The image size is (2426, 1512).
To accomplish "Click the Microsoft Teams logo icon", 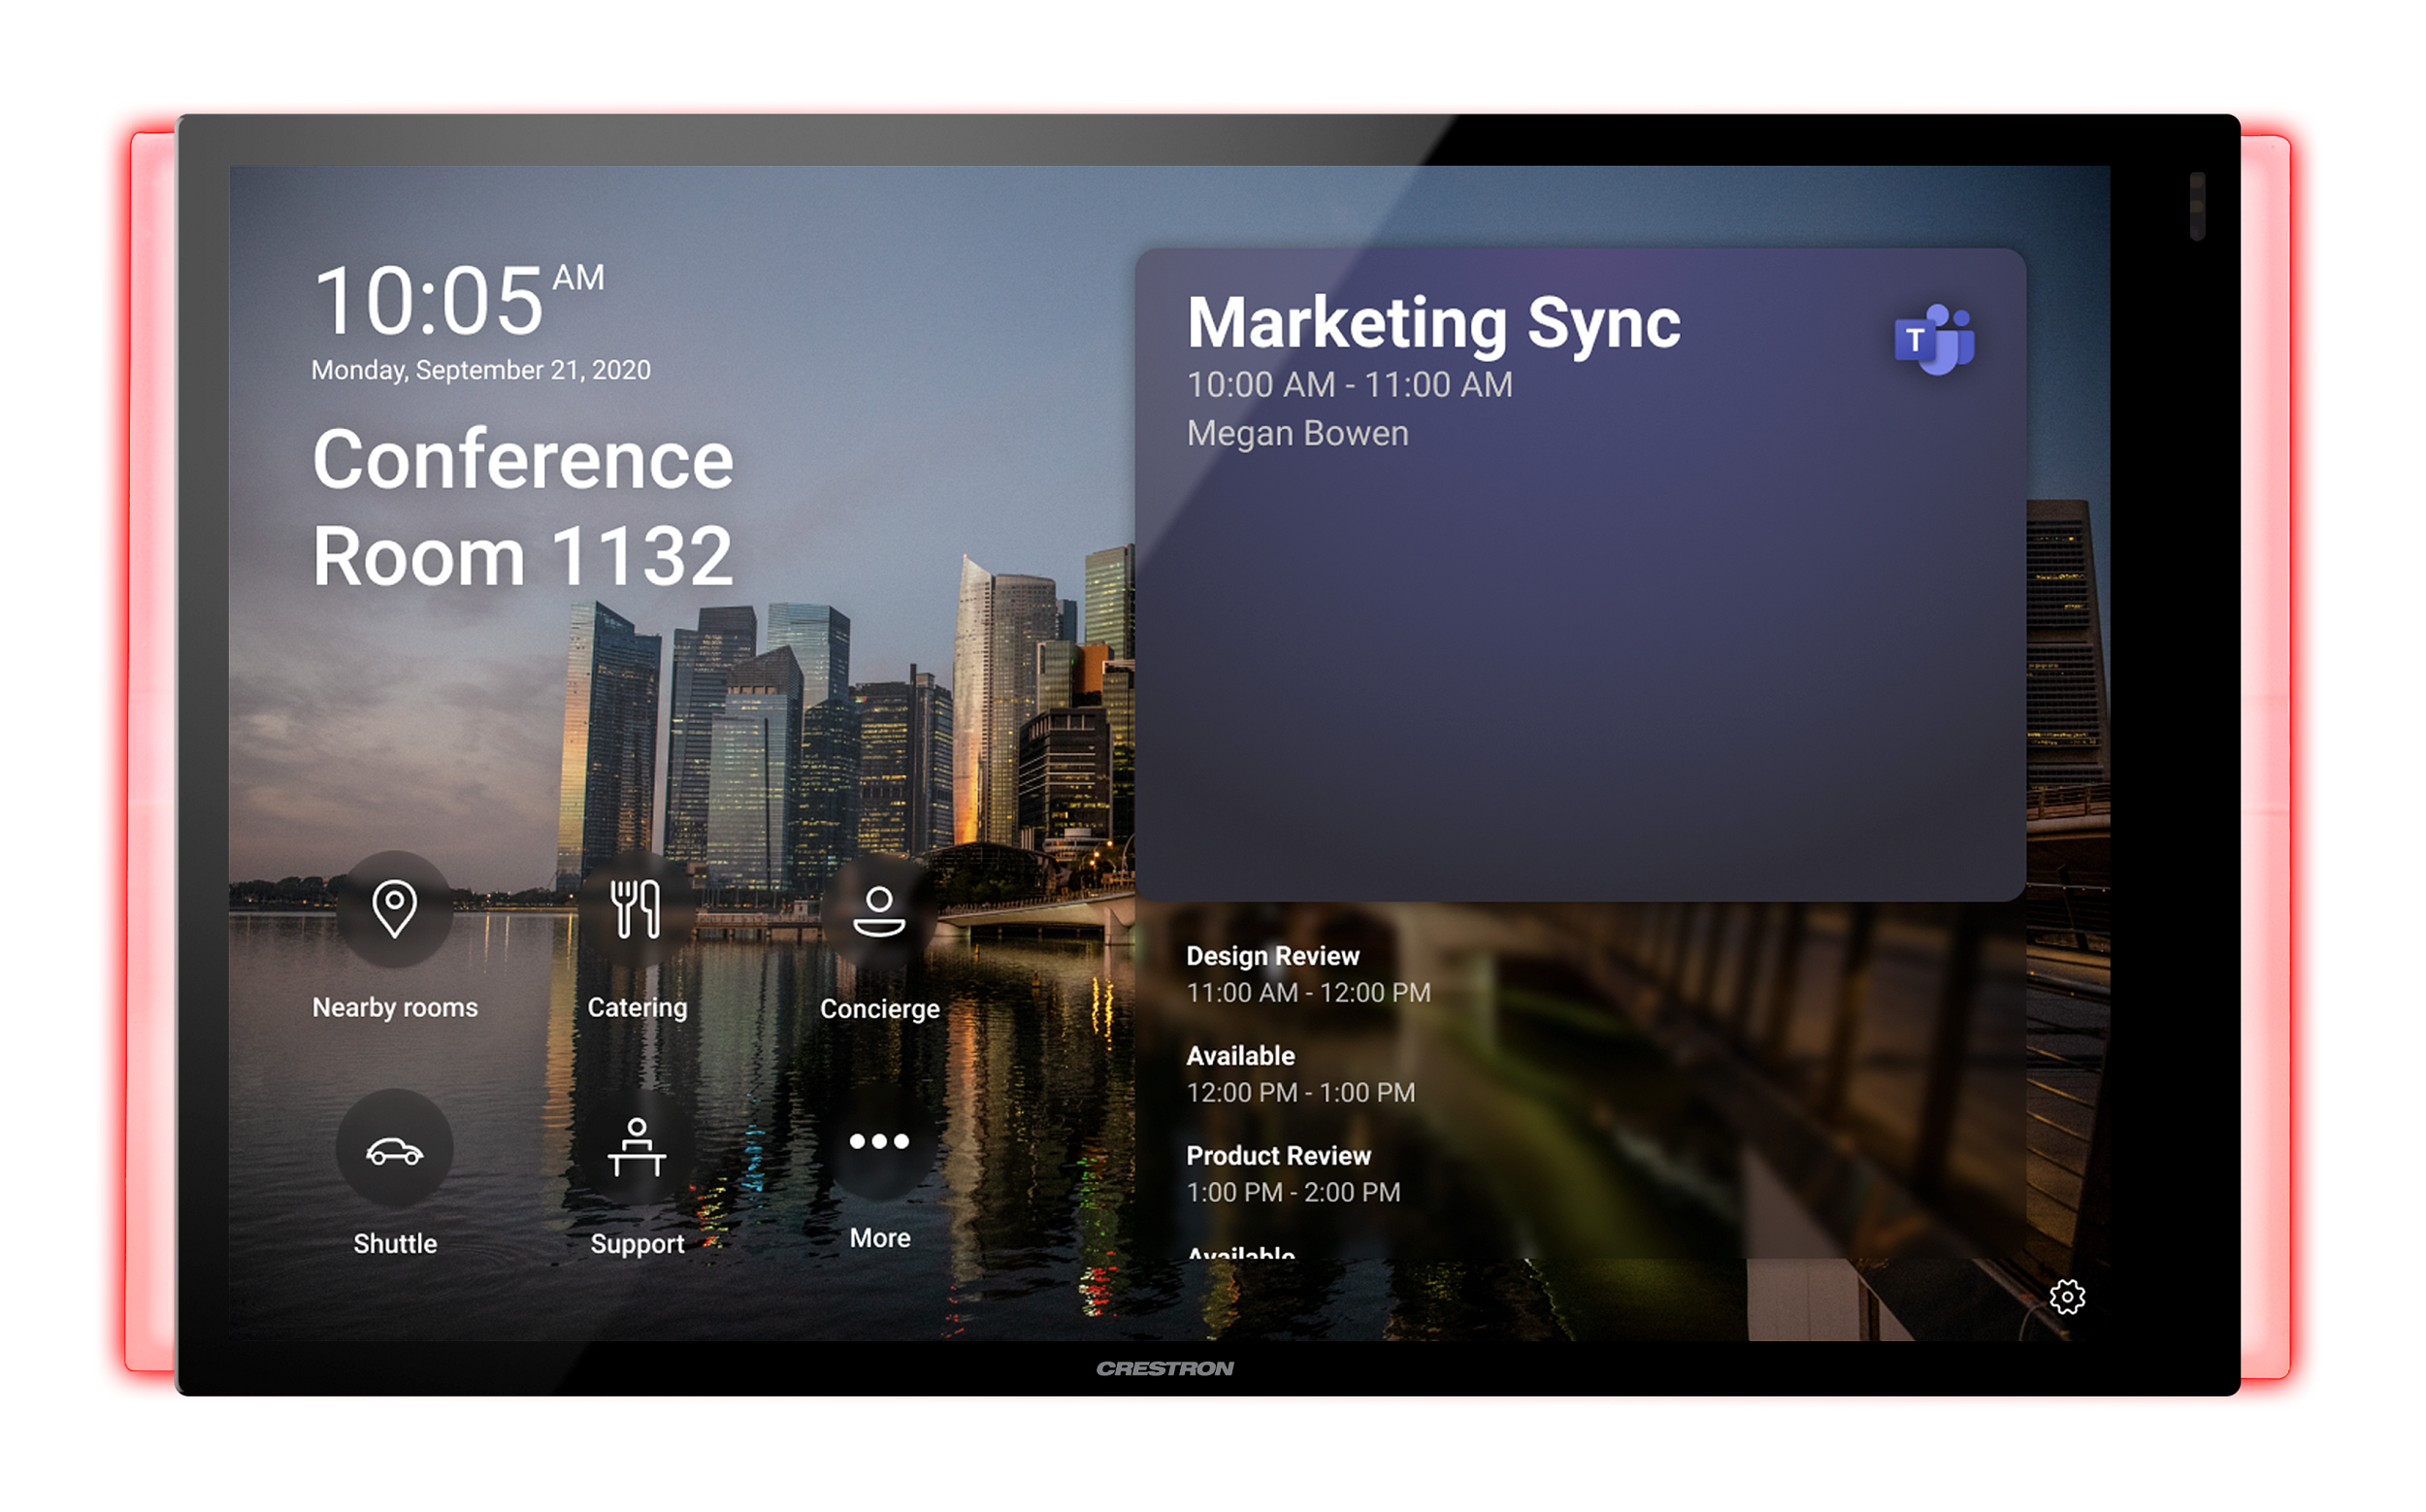I will [x=1933, y=340].
